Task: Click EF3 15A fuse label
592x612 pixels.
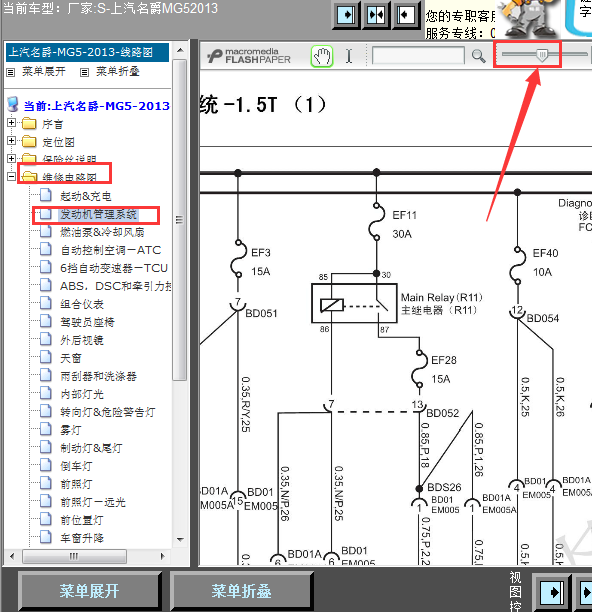Action: click(x=261, y=262)
